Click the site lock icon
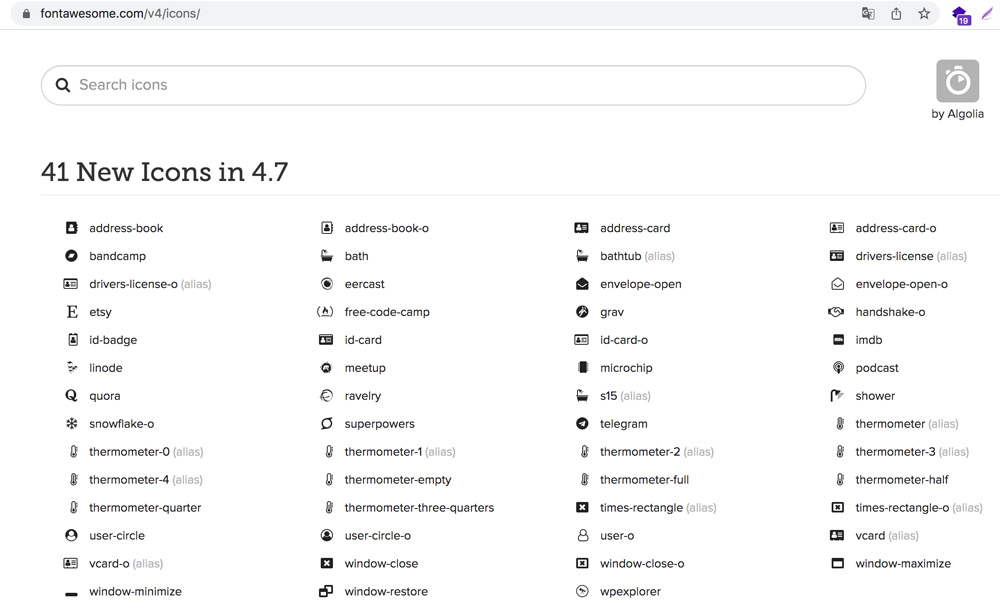Image resolution: width=1000 pixels, height=614 pixels. pyautogui.click(x=26, y=13)
